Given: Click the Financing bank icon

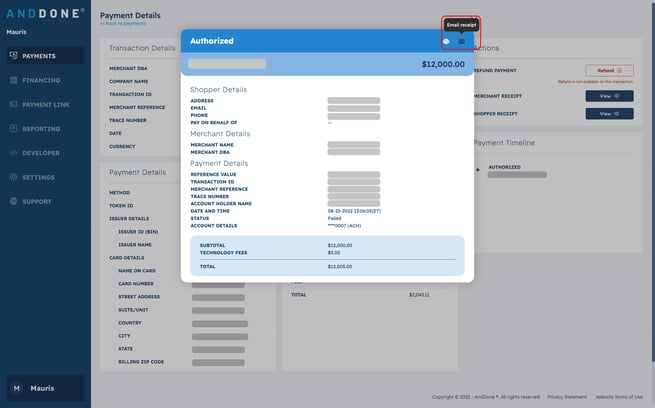Looking at the screenshot, I should [13, 80].
